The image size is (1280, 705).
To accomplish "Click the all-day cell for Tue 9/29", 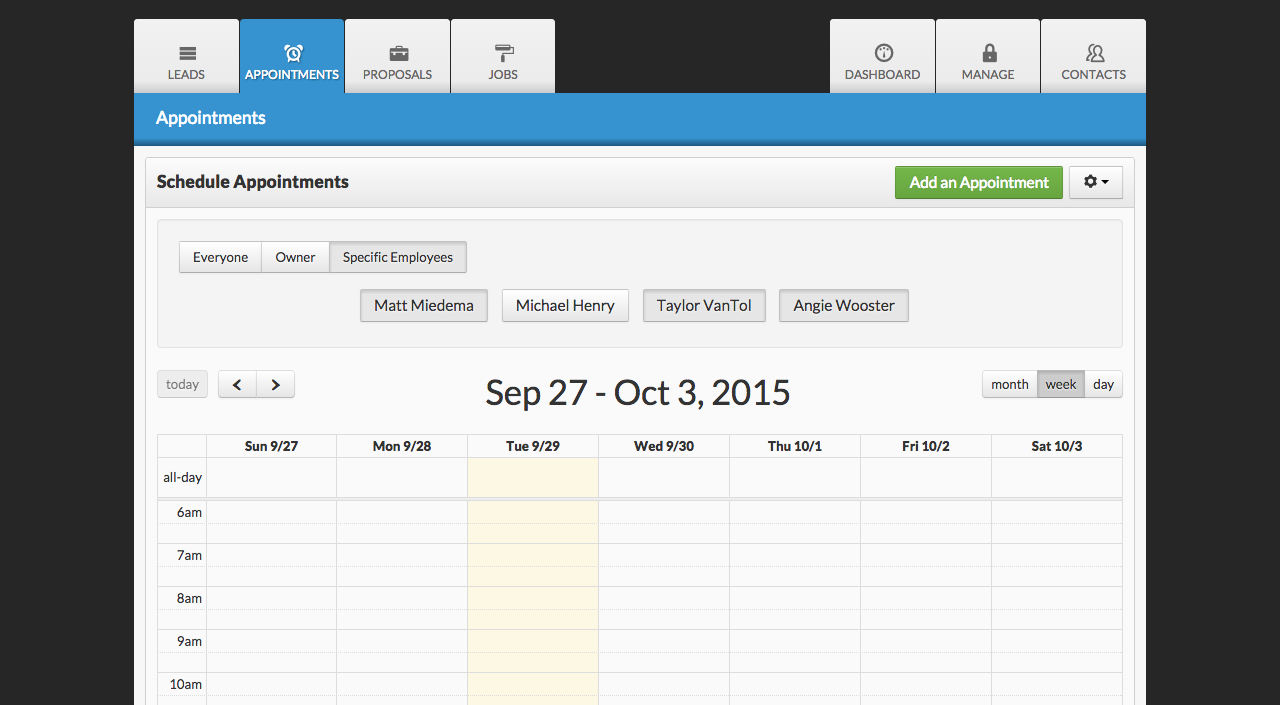I will tap(533, 477).
